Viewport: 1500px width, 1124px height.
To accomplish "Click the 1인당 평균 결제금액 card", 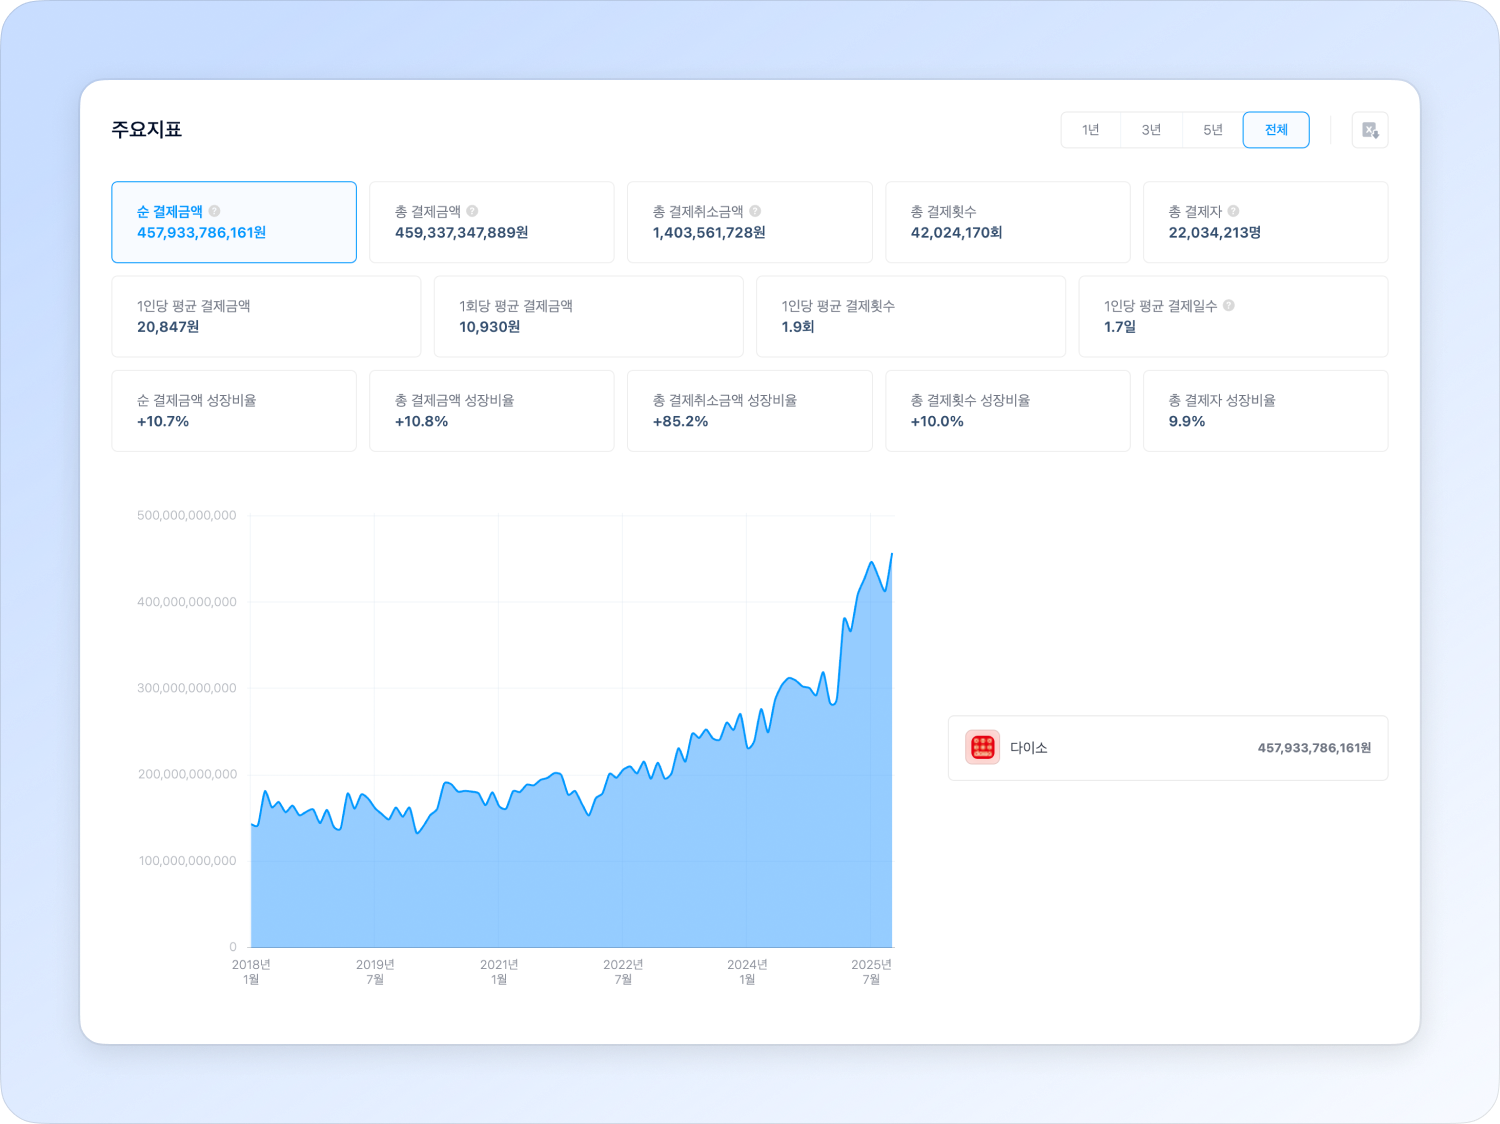I will 266,316.
